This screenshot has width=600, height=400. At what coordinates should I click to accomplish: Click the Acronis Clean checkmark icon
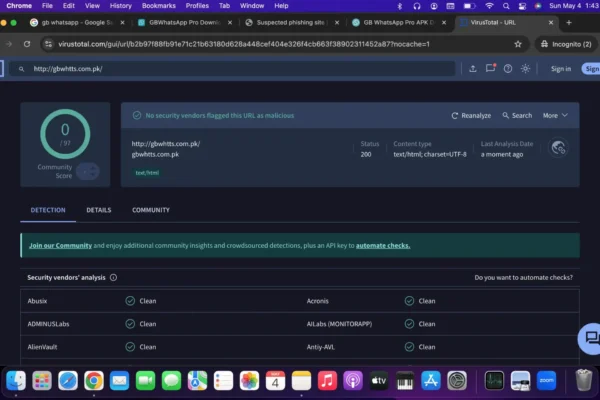coord(409,301)
